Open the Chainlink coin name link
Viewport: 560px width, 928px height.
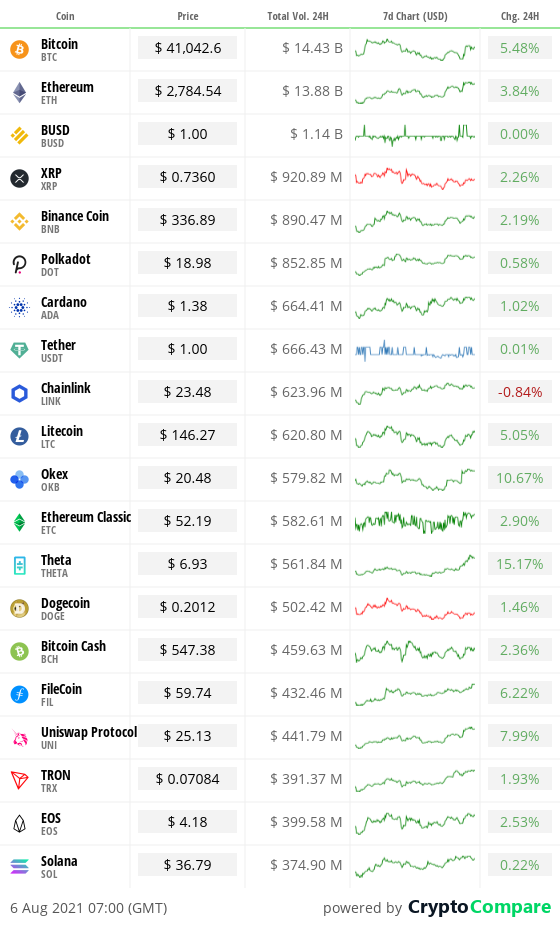click(x=66, y=388)
